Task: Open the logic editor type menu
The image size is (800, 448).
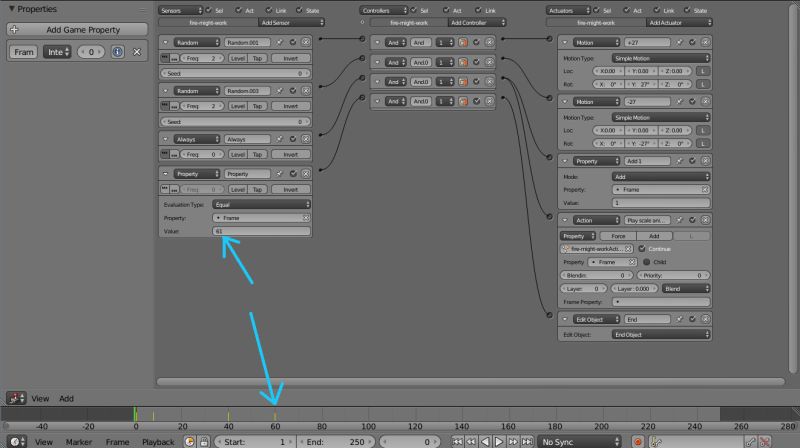Action: (x=16, y=398)
